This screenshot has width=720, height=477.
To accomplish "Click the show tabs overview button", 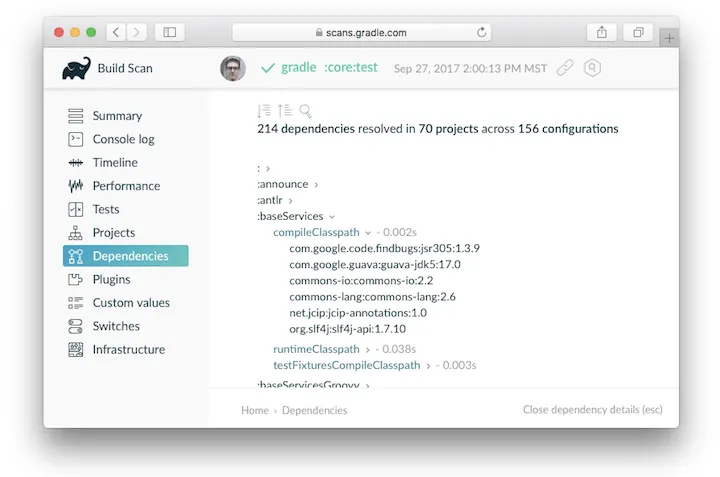I will (638, 32).
